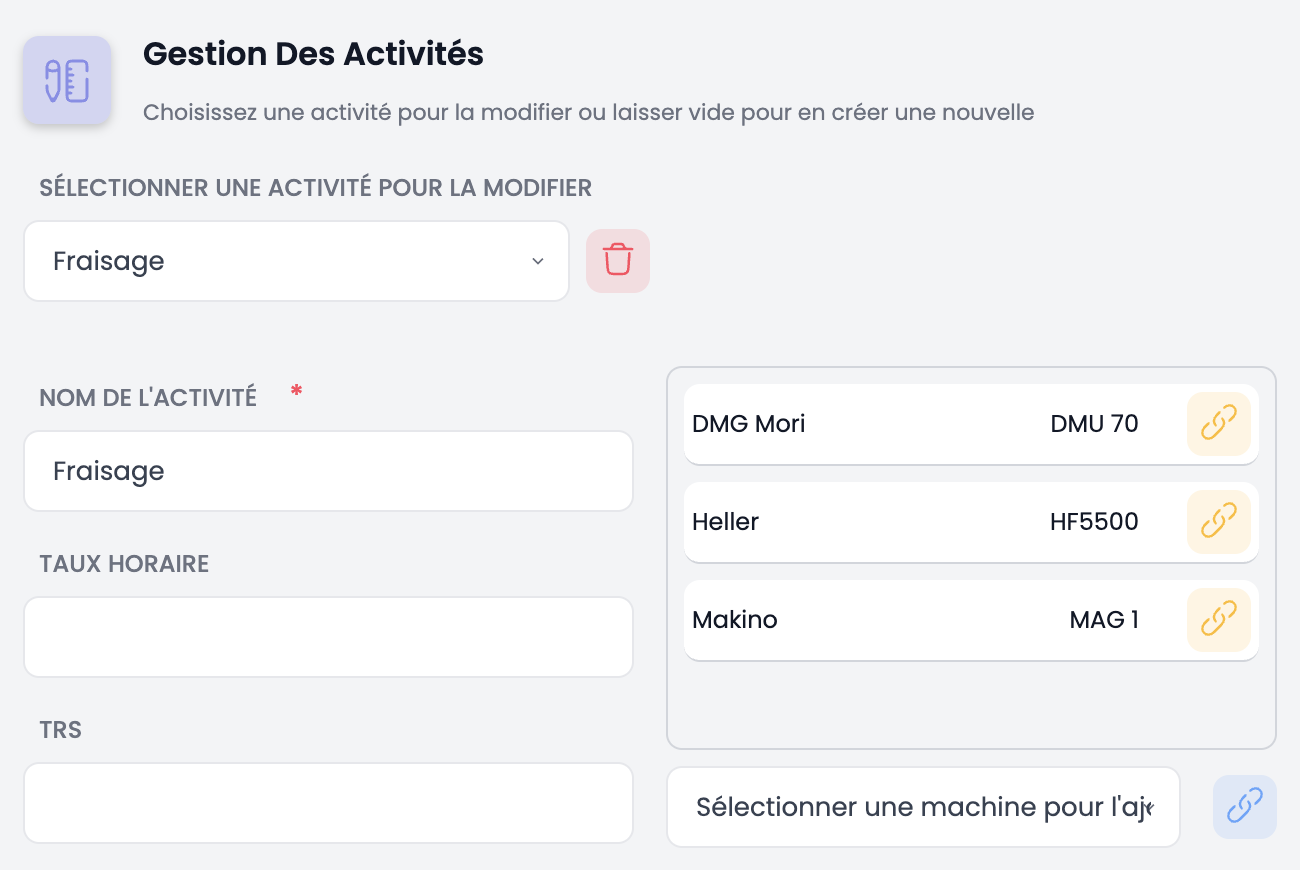This screenshot has width=1300, height=870.
Task: Click the red asterisk beside Nom de l'activité
Action: 296,392
